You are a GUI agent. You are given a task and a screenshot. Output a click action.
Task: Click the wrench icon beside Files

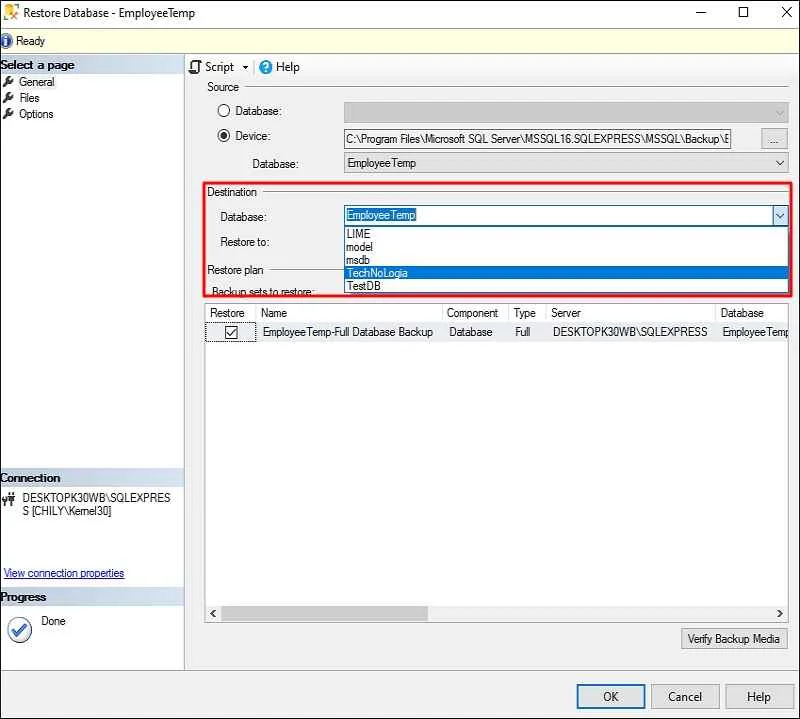[8, 97]
